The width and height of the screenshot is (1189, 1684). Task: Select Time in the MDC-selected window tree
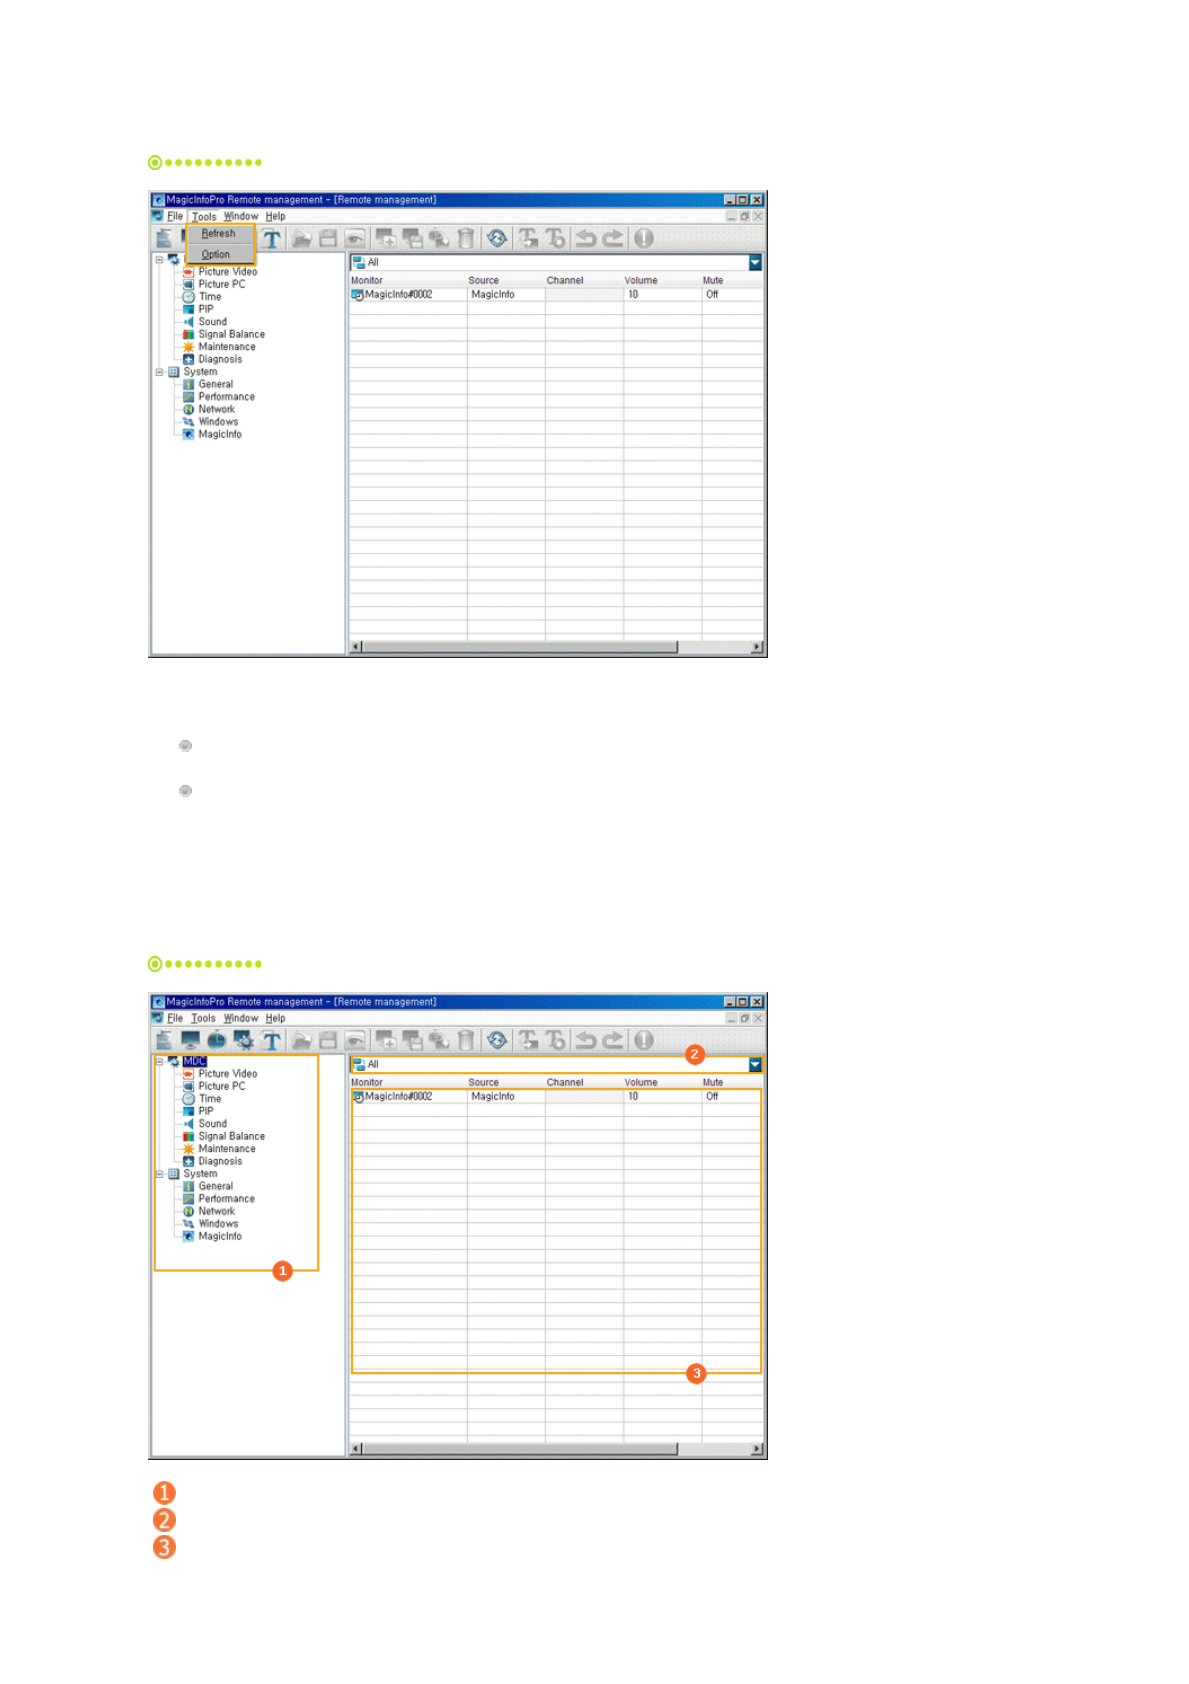[210, 1099]
